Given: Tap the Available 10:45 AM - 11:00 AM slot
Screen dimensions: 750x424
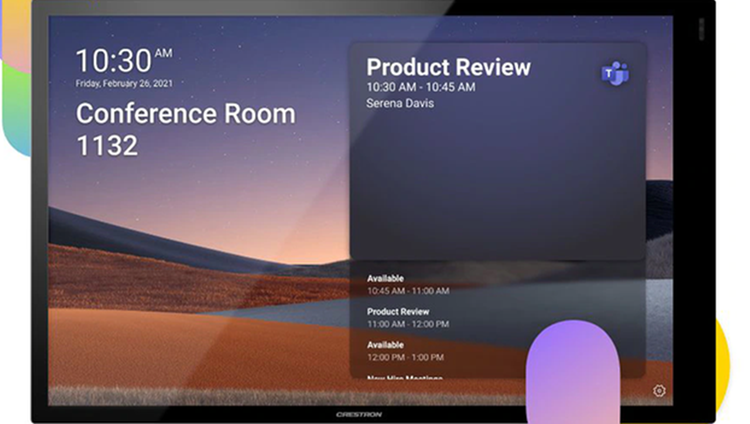Looking at the screenshot, I should 408,284.
